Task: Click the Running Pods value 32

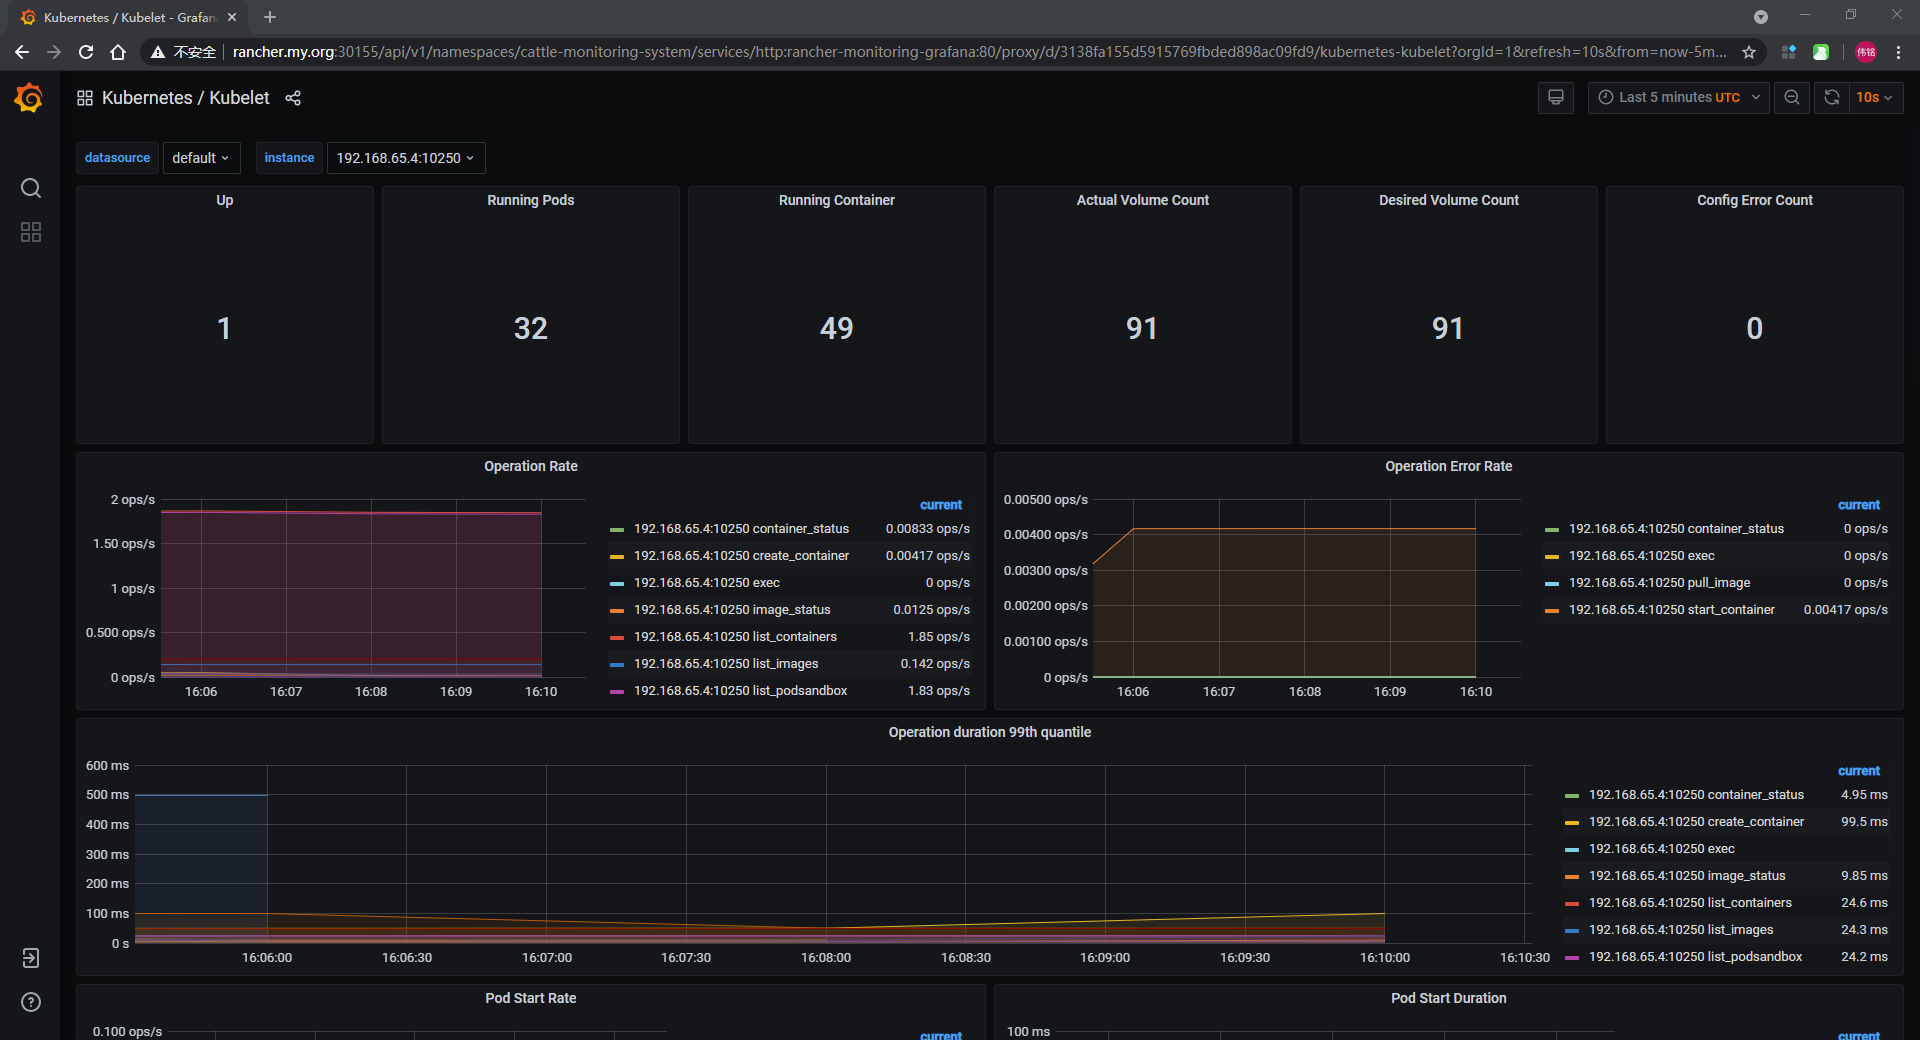Action: click(531, 328)
